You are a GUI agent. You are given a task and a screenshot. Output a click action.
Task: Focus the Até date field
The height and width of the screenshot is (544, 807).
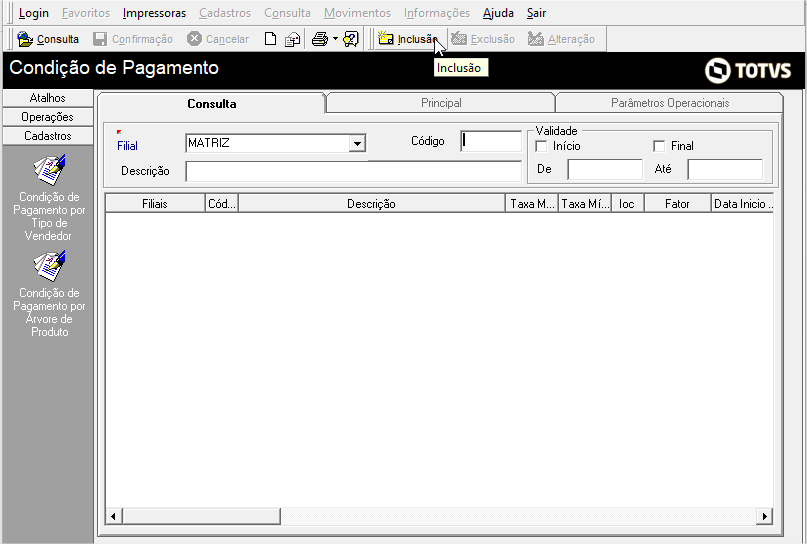click(725, 169)
